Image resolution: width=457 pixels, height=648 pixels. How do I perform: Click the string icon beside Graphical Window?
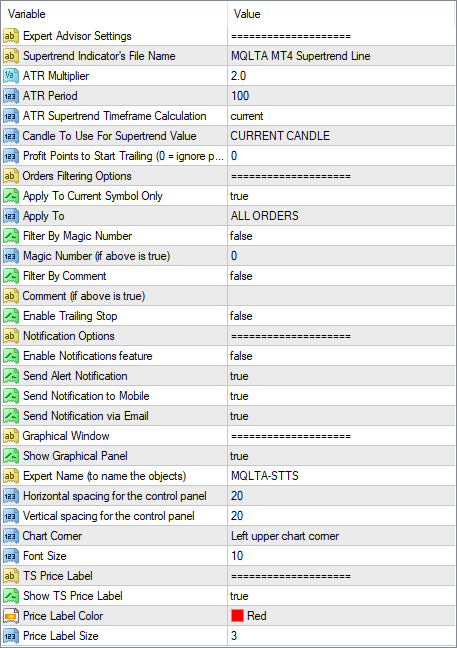coord(11,436)
